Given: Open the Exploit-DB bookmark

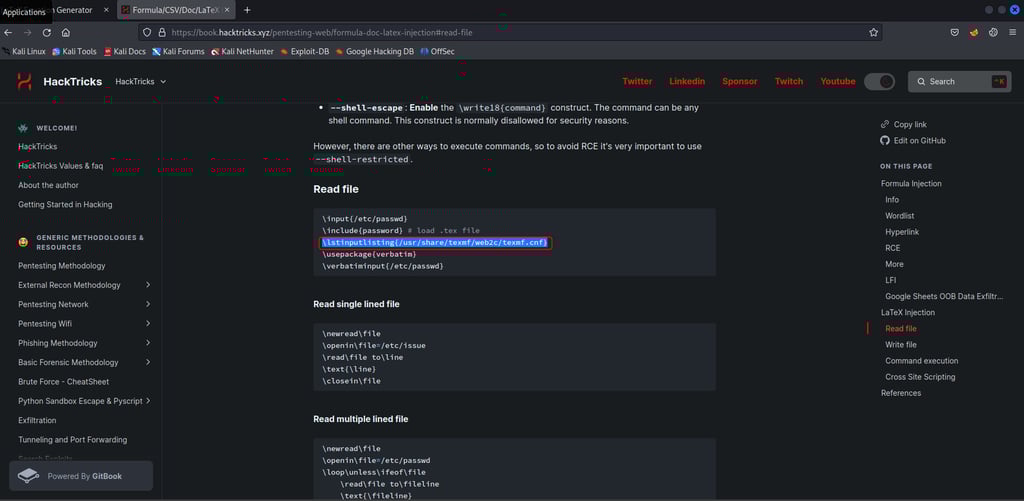Looking at the screenshot, I should [304, 51].
